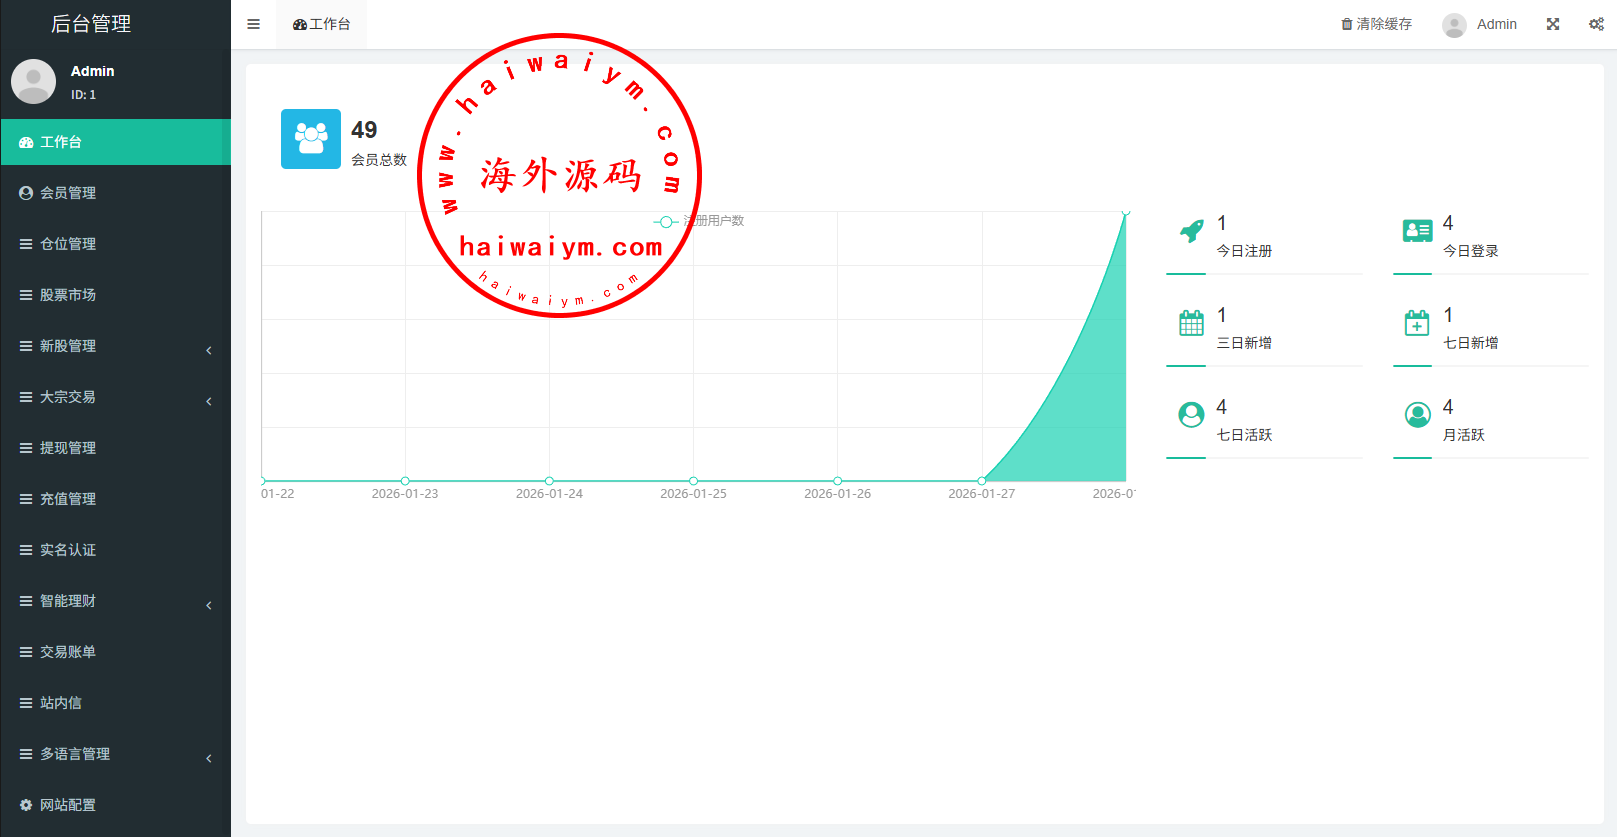Click the 清除缓存 button
1617x837 pixels.
coord(1377,24)
